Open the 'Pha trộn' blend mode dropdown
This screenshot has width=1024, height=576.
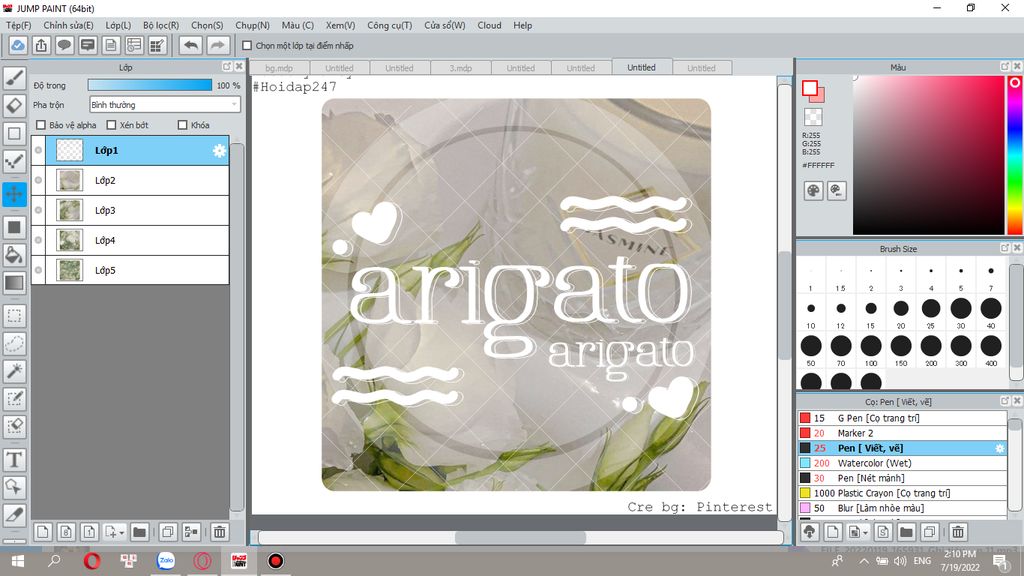(165, 104)
